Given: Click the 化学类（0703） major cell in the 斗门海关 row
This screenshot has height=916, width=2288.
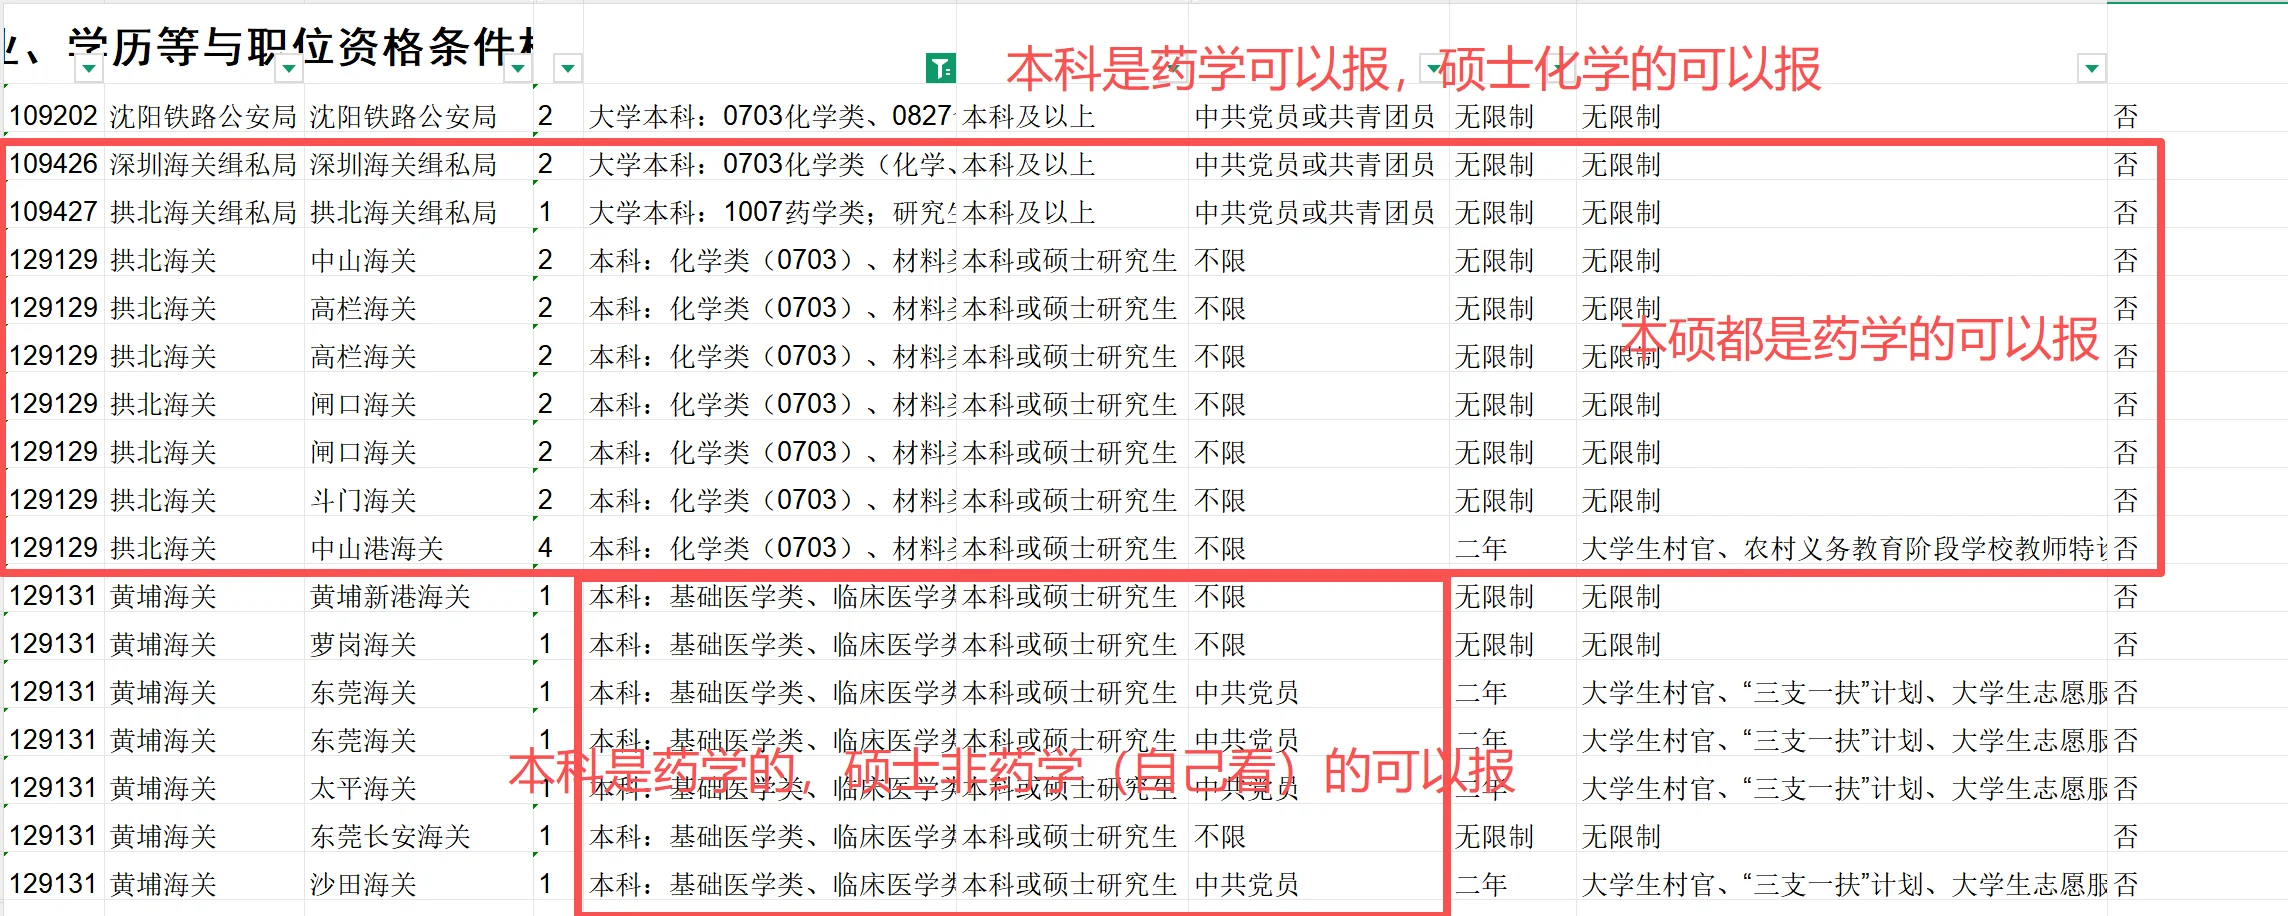Looking at the screenshot, I should tap(772, 500).
